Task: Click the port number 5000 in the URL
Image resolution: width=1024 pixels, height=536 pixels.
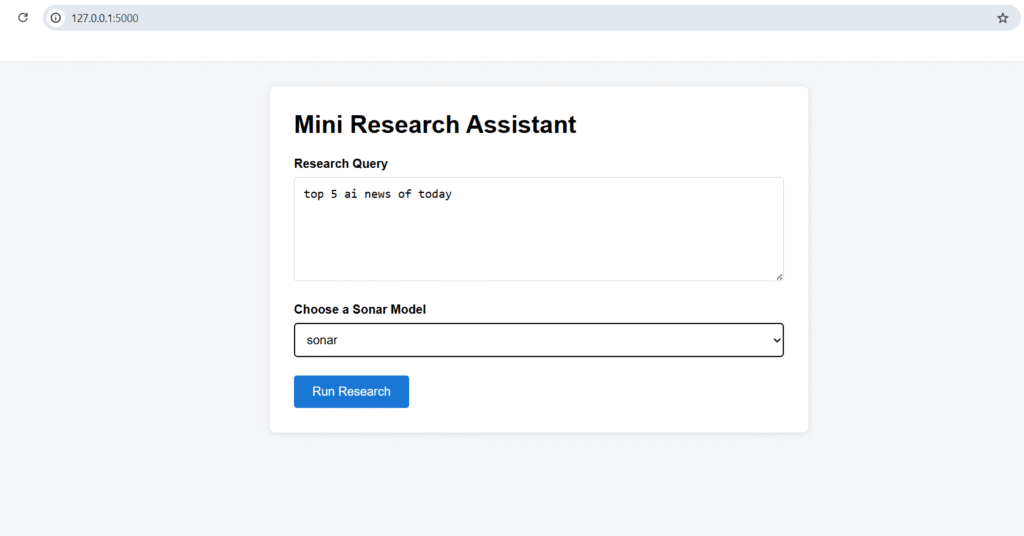Action: [126, 17]
